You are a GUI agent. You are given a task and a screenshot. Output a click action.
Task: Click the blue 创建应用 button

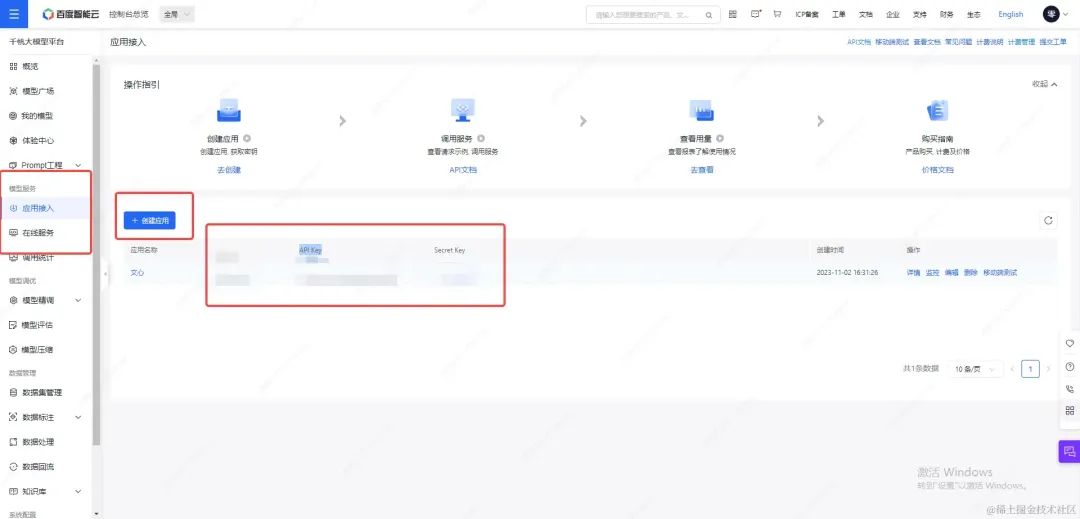click(x=149, y=220)
